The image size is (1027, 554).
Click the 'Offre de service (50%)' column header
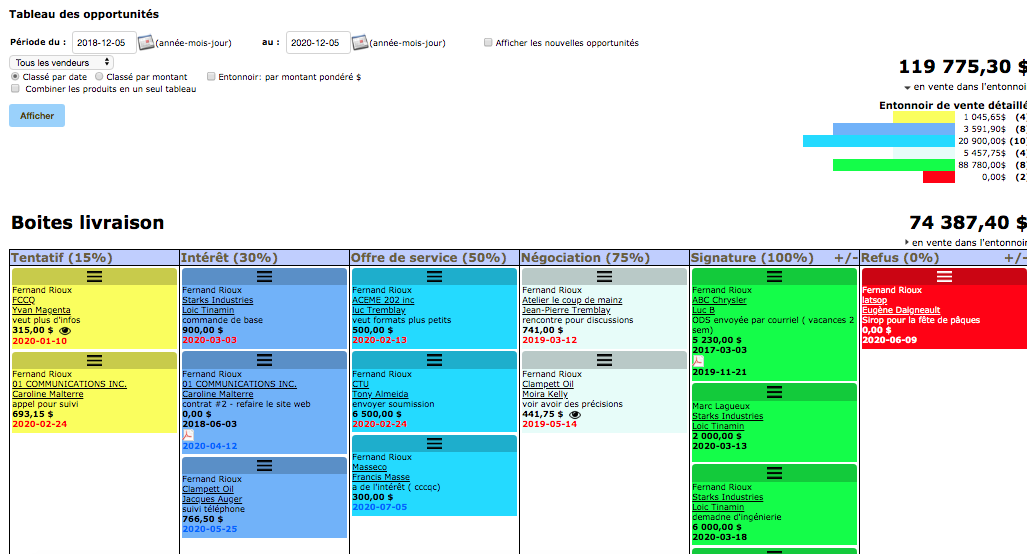pyautogui.click(x=429, y=258)
